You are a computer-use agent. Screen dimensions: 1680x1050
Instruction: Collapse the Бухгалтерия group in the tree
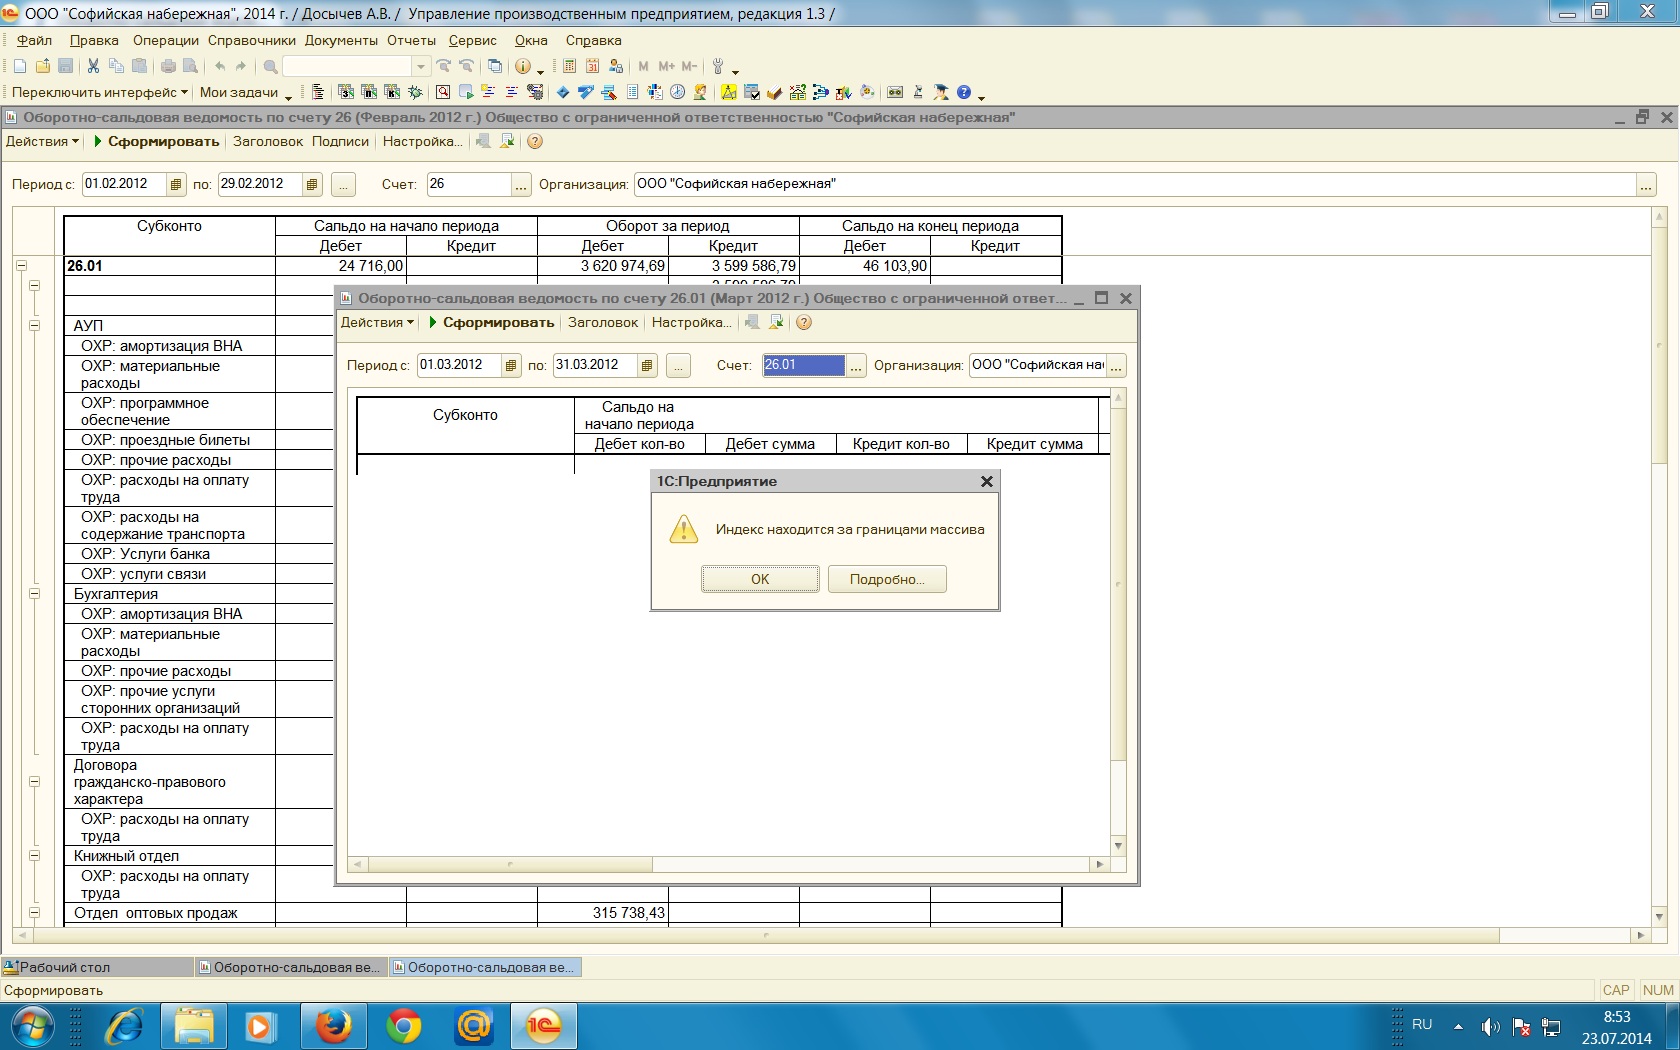coord(34,593)
